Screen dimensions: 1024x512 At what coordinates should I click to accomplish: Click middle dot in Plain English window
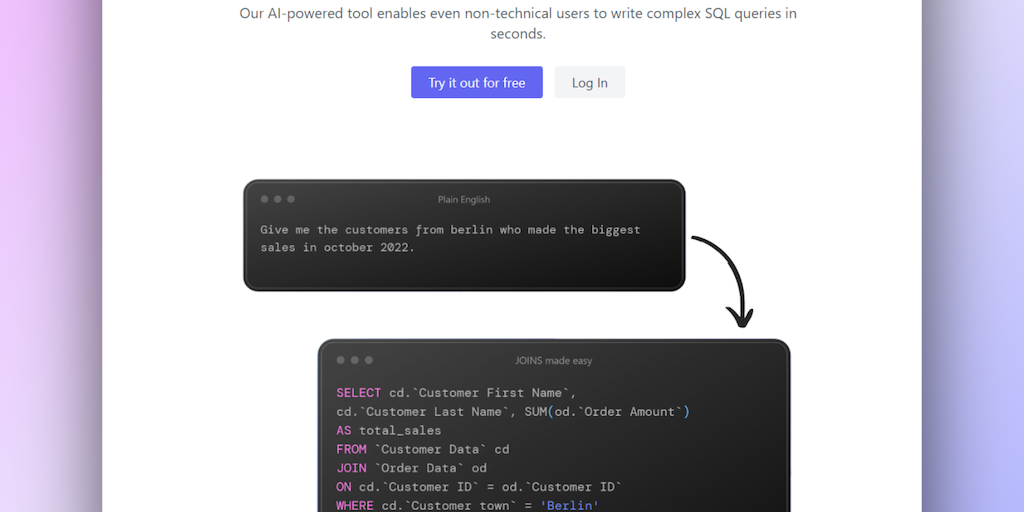click(x=278, y=199)
